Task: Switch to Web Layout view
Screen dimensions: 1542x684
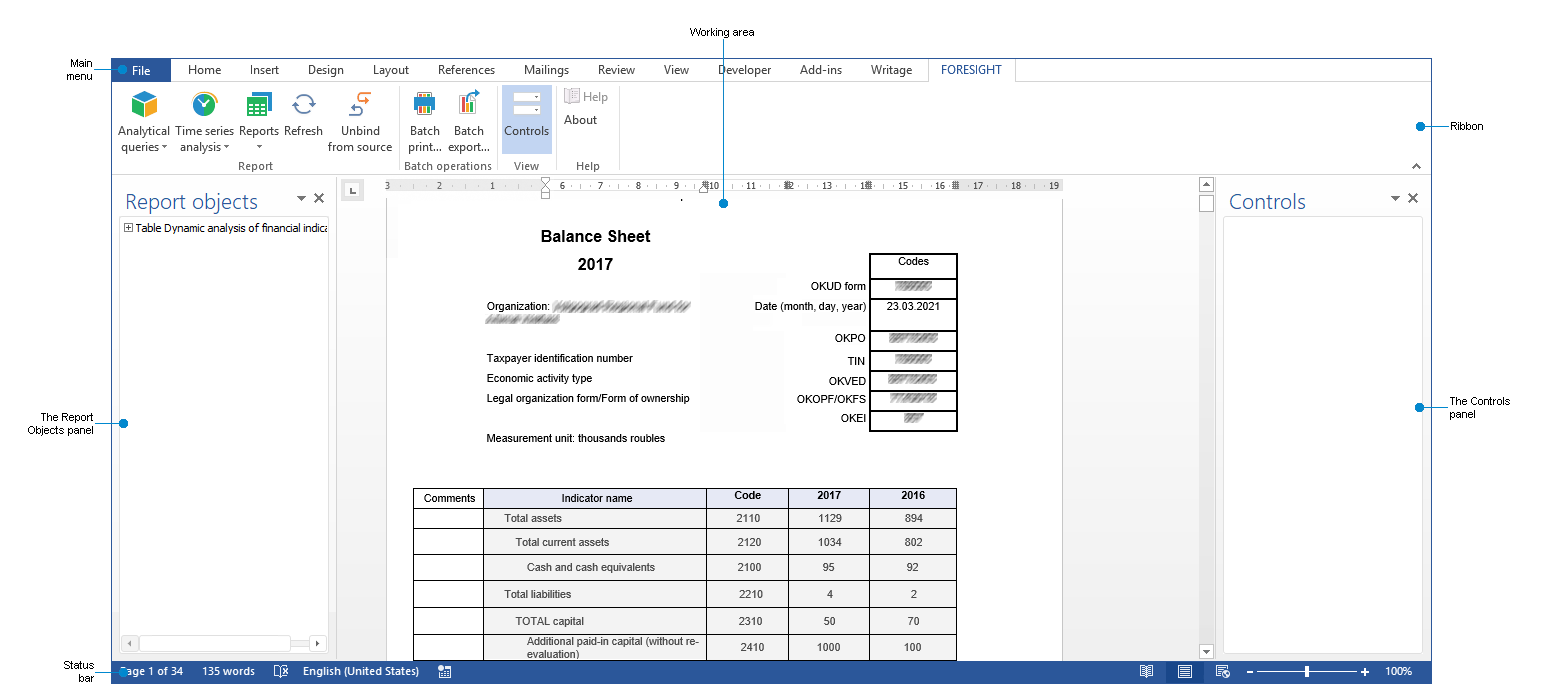Action: [1222, 671]
